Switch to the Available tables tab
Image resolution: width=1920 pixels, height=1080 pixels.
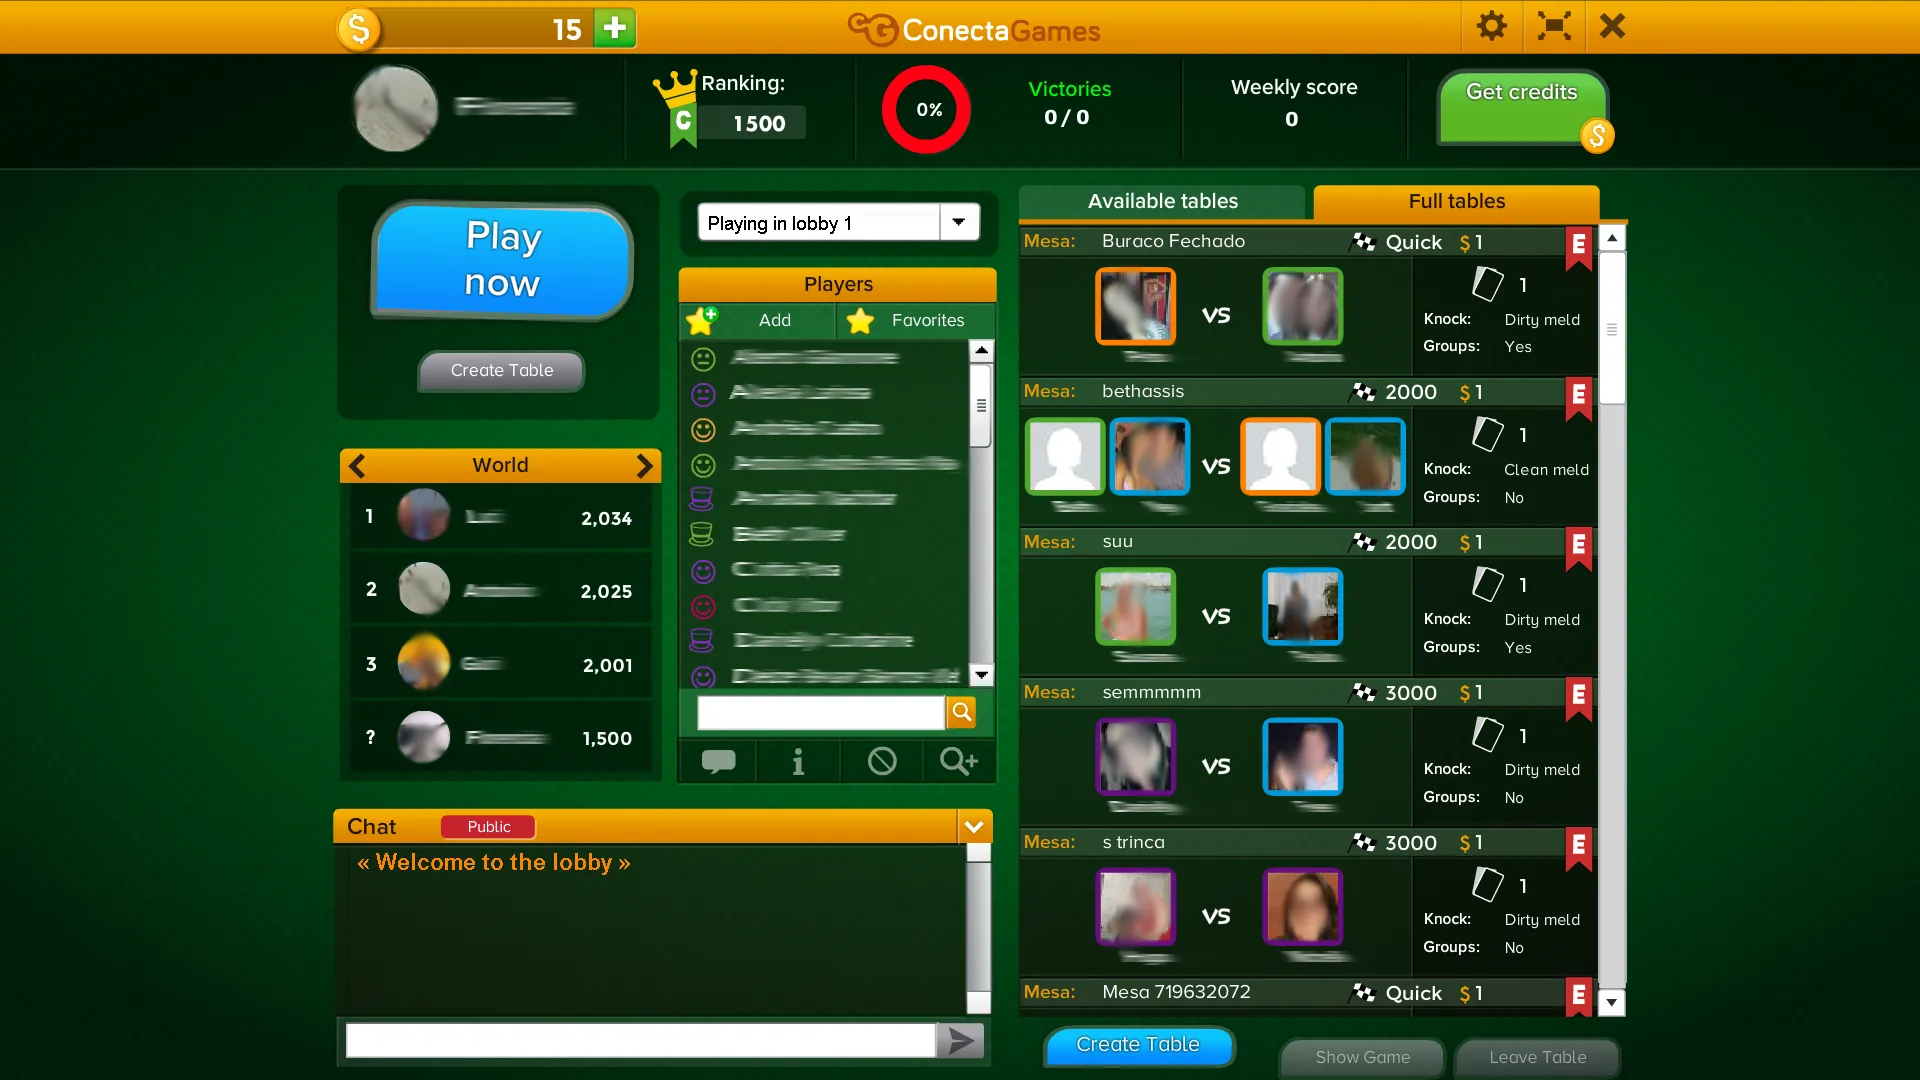point(1162,200)
